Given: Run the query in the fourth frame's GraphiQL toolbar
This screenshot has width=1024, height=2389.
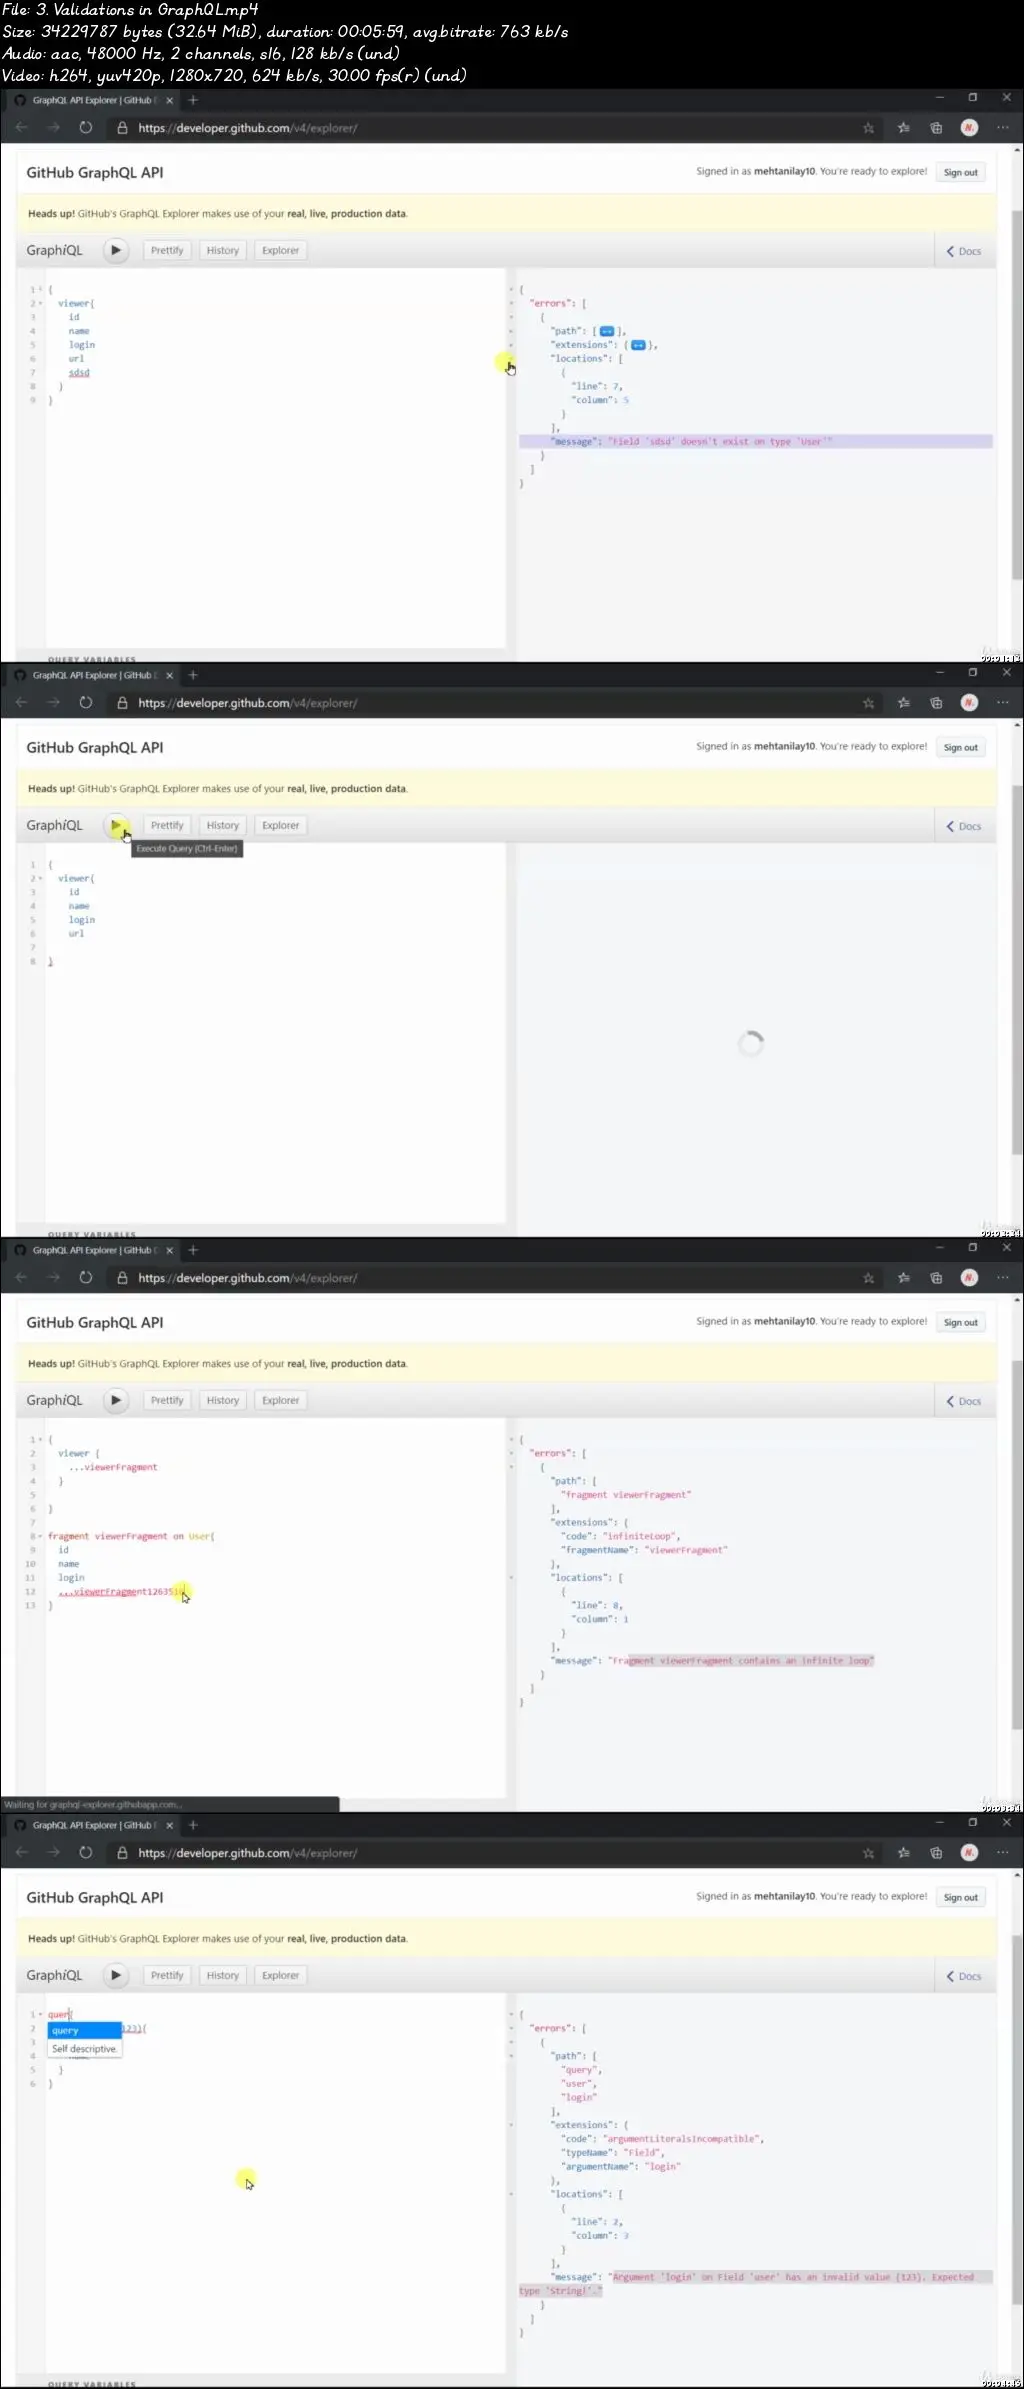Looking at the screenshot, I should (x=116, y=1976).
